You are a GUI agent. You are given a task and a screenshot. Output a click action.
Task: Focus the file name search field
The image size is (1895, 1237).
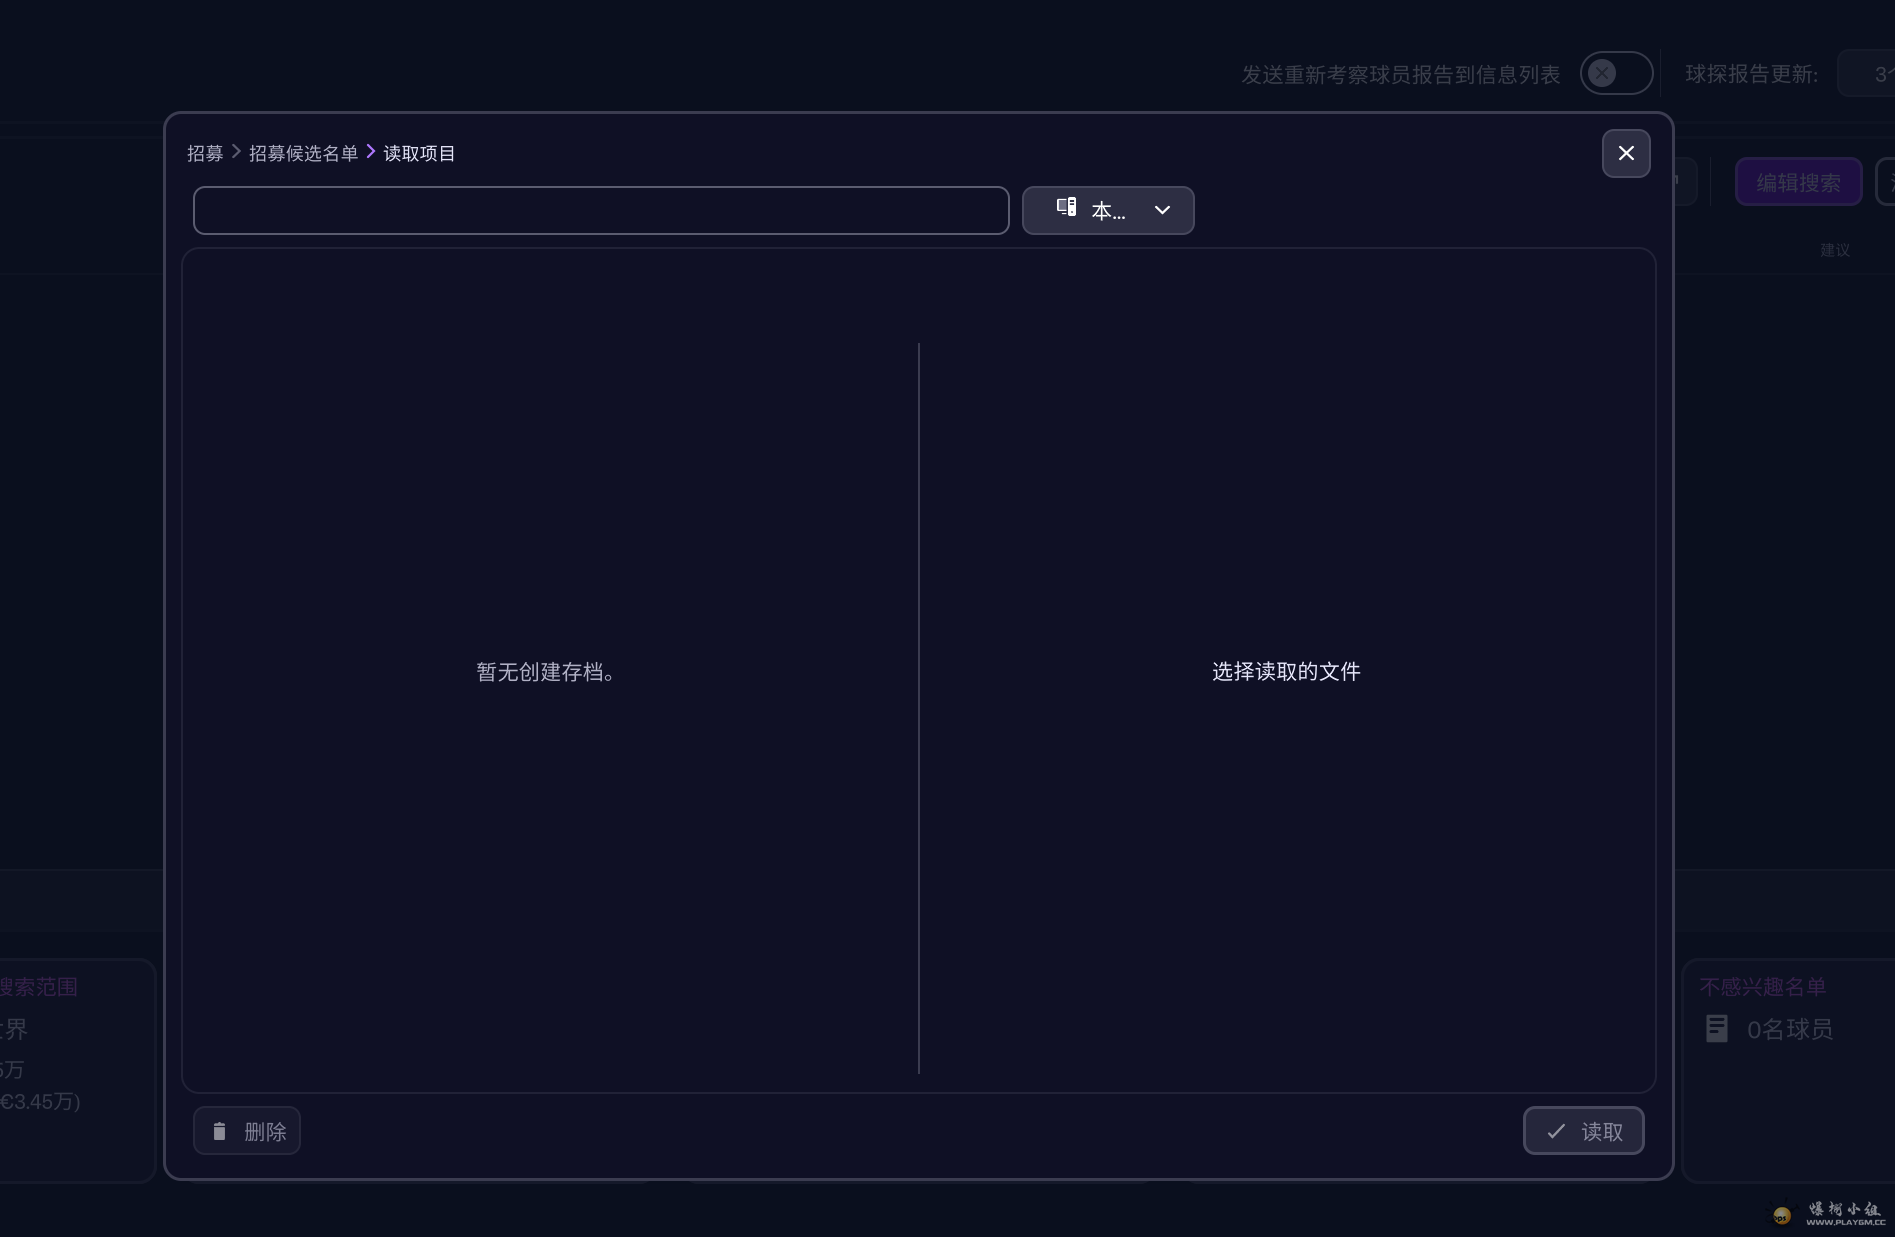[x=601, y=210]
